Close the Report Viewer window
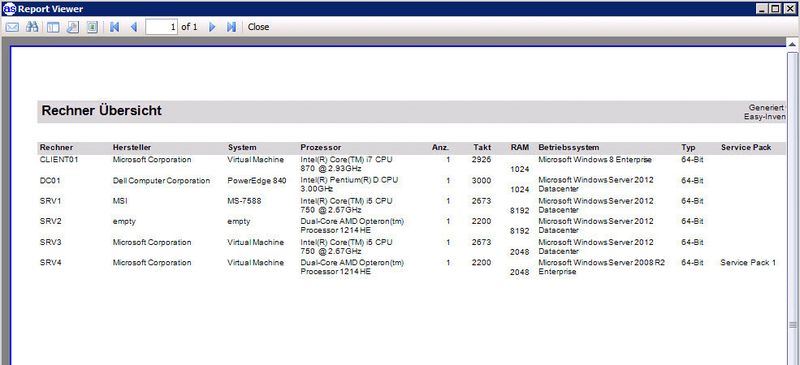The width and height of the screenshot is (800, 365). [789, 9]
